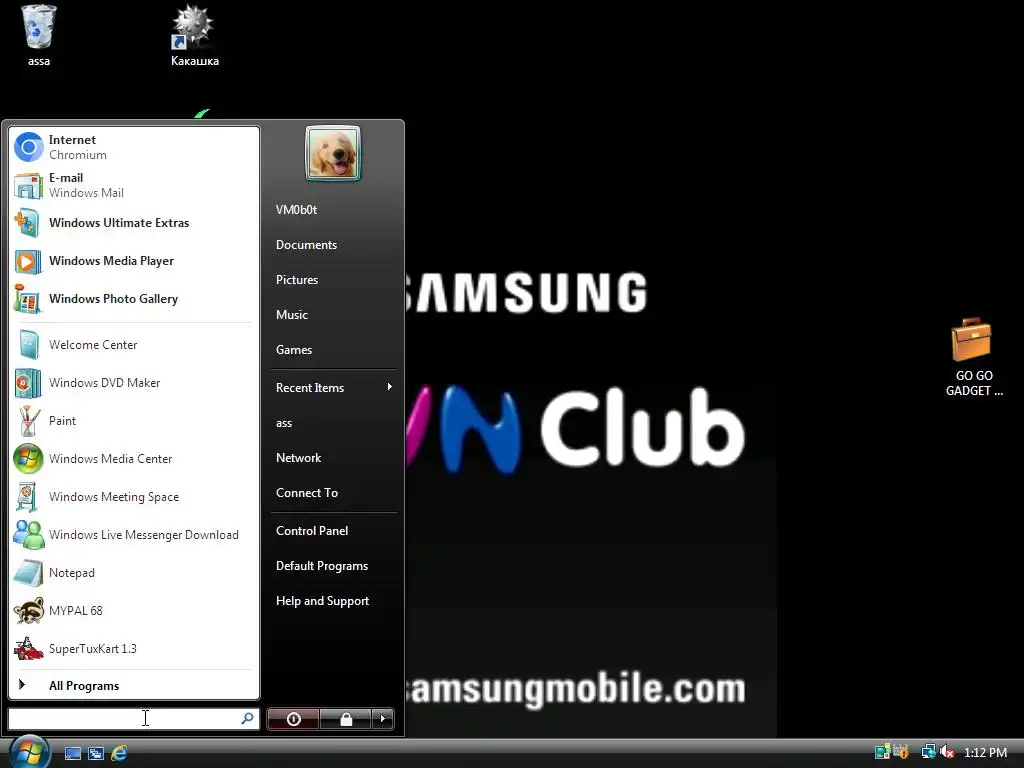Open Internet Explorer quick launch icon
The width and height of the screenshot is (1024, 768).
(119, 753)
